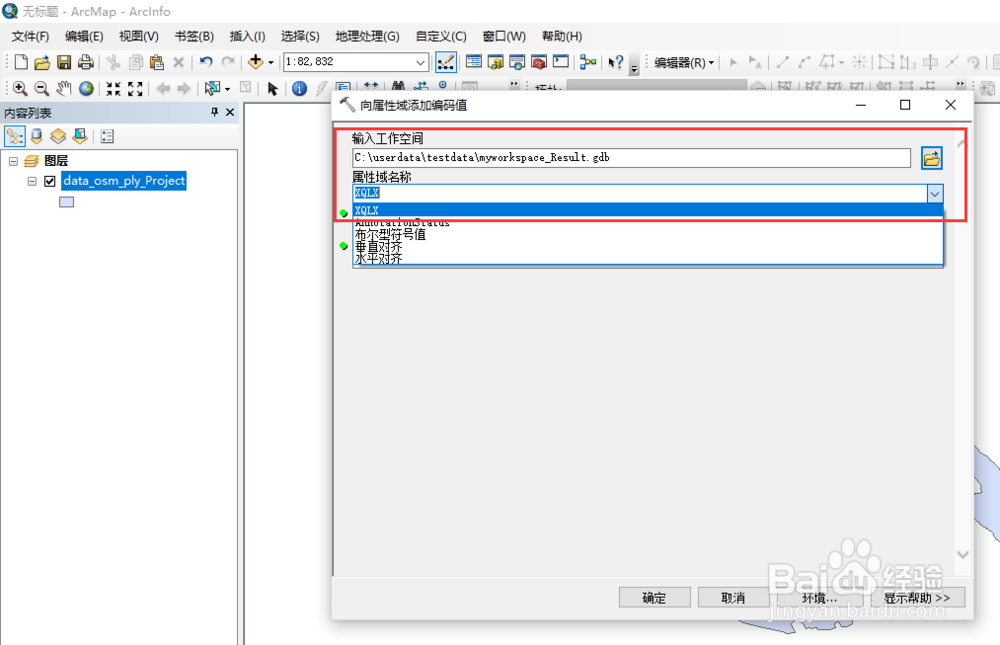Open the 编辑(E) Edit menu
1000x645 pixels.
tap(84, 36)
